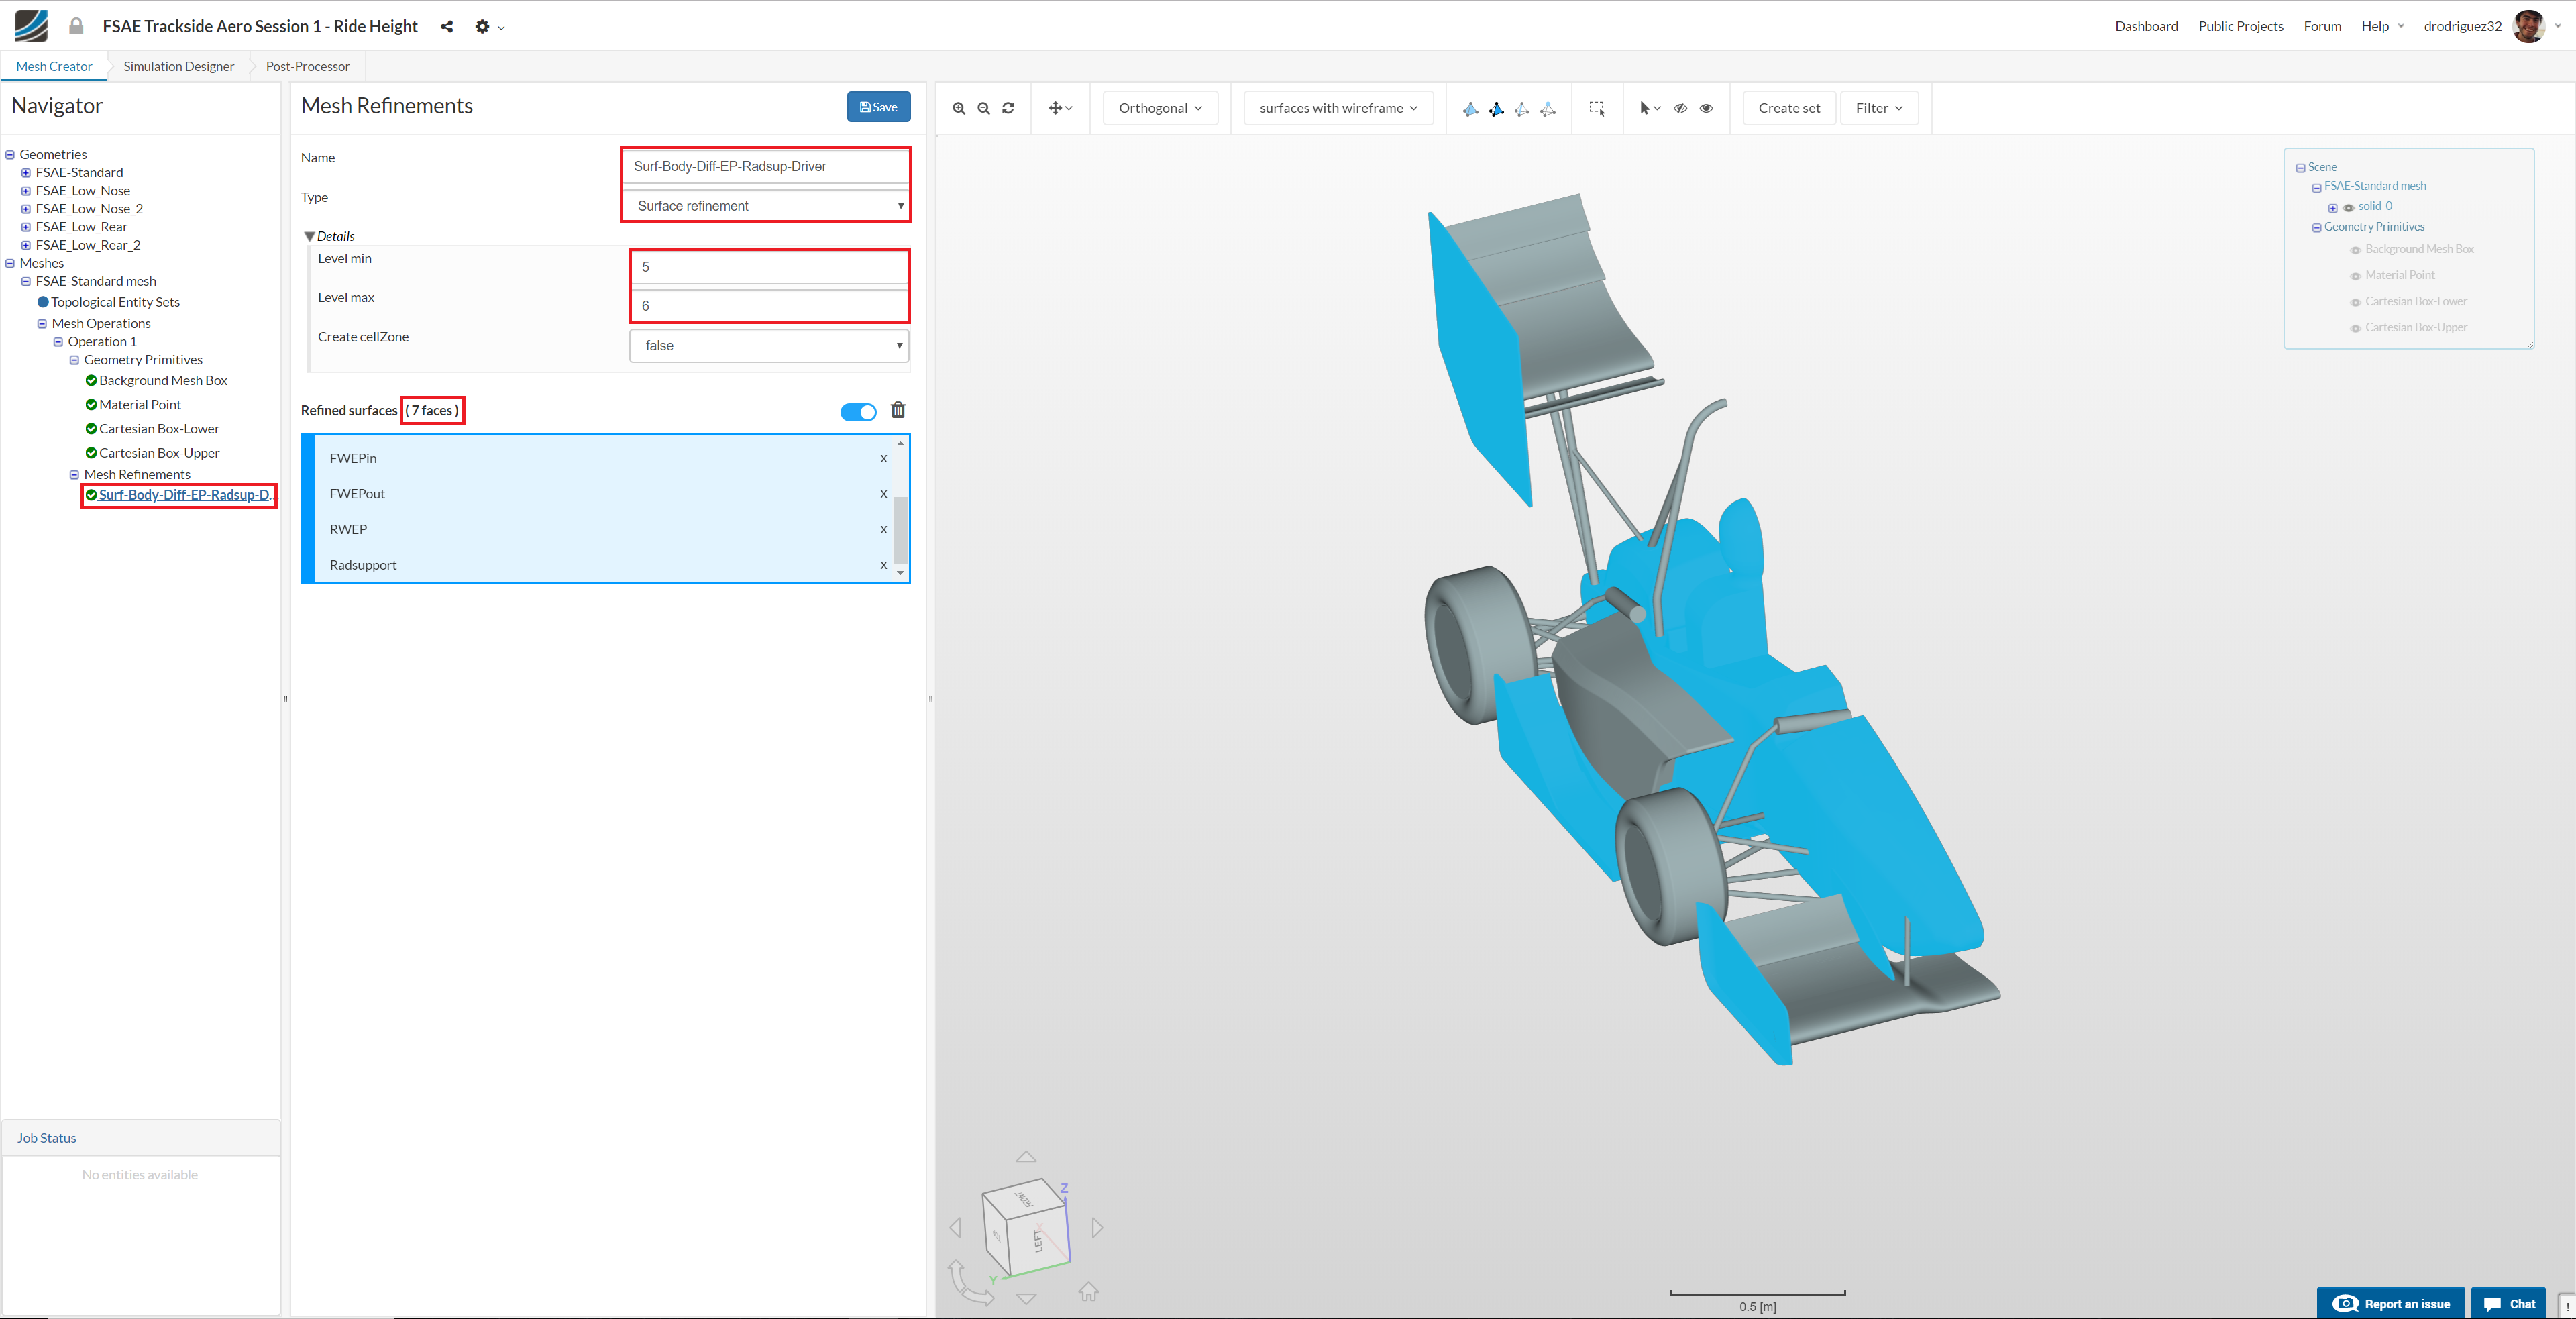Click the zoom out magnifier icon
This screenshot has height=1319, width=2576.
[983, 108]
